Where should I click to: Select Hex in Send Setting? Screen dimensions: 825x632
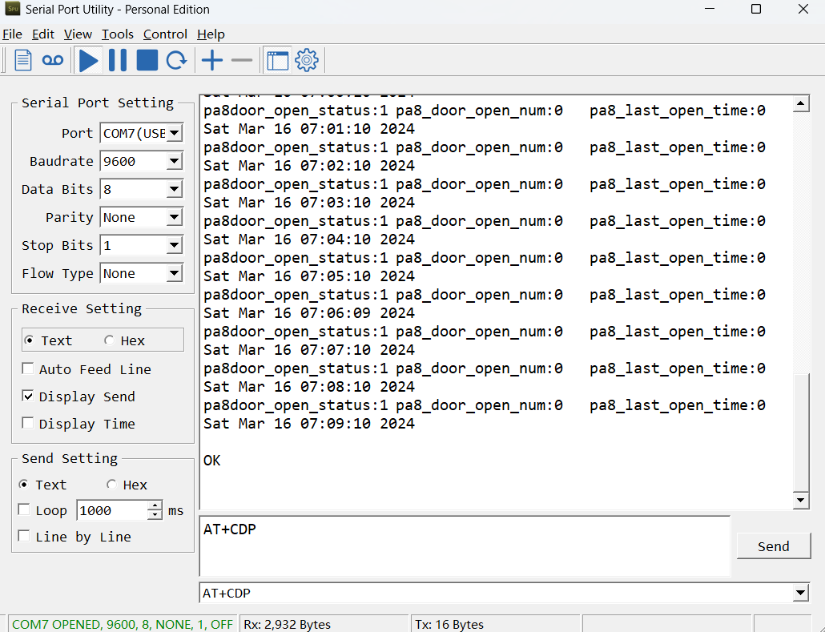[127, 485]
